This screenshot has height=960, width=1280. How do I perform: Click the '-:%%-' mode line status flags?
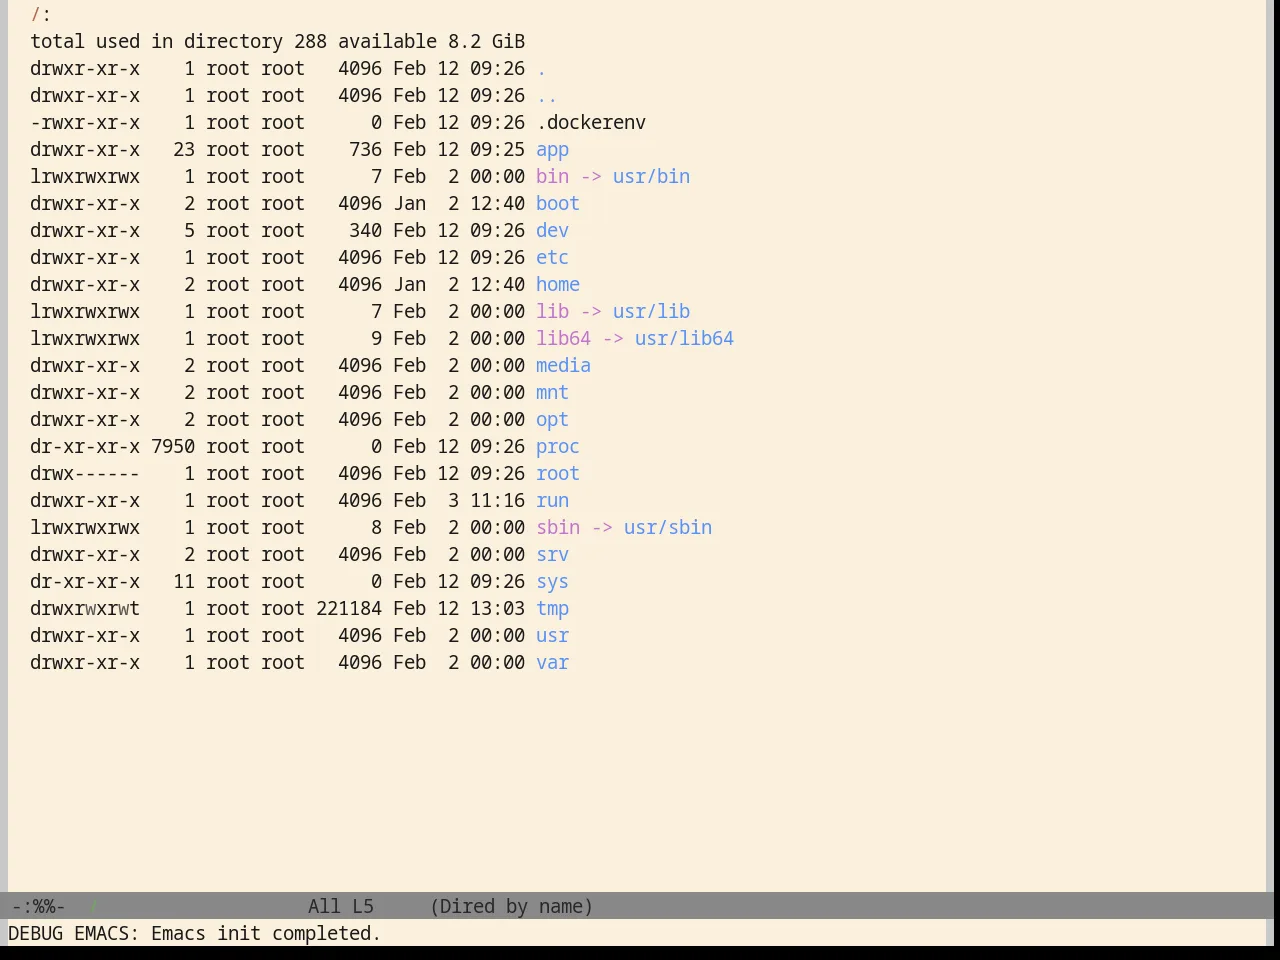[x=38, y=907]
